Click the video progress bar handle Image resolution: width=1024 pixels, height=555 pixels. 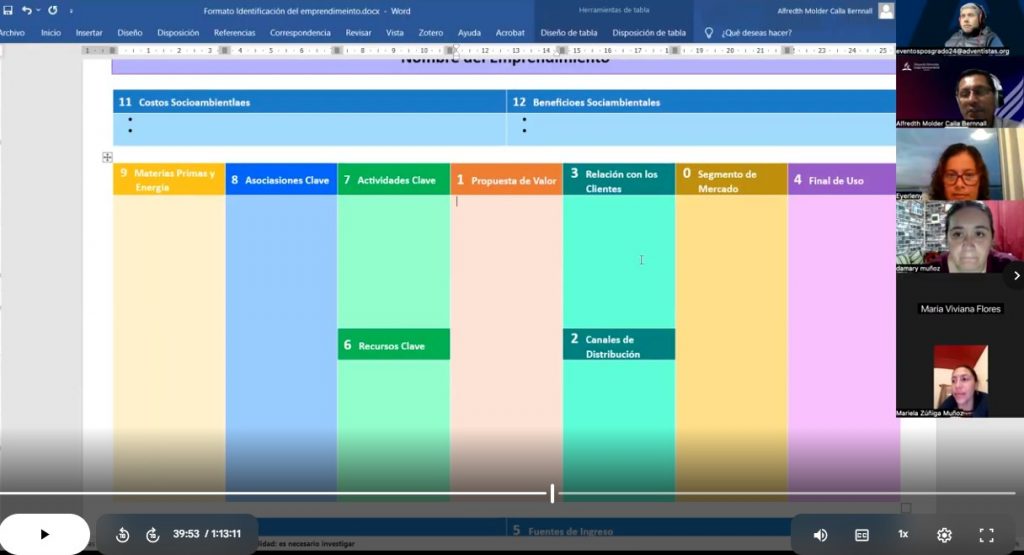(552, 493)
